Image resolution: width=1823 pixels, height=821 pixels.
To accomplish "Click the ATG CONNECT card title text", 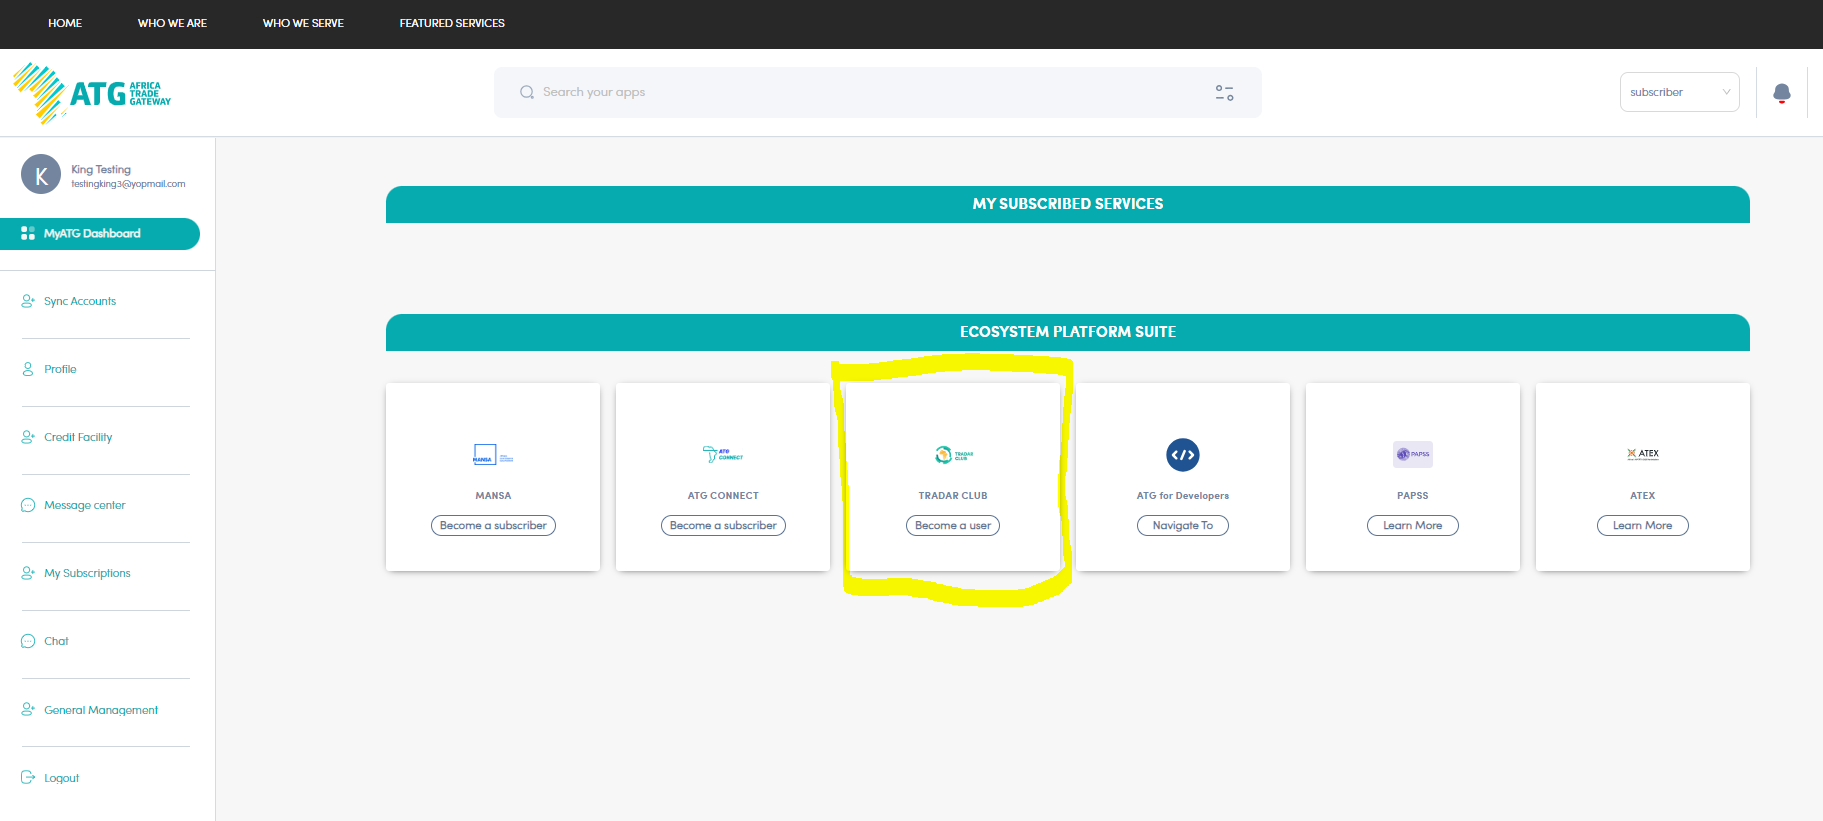I will [x=723, y=495].
